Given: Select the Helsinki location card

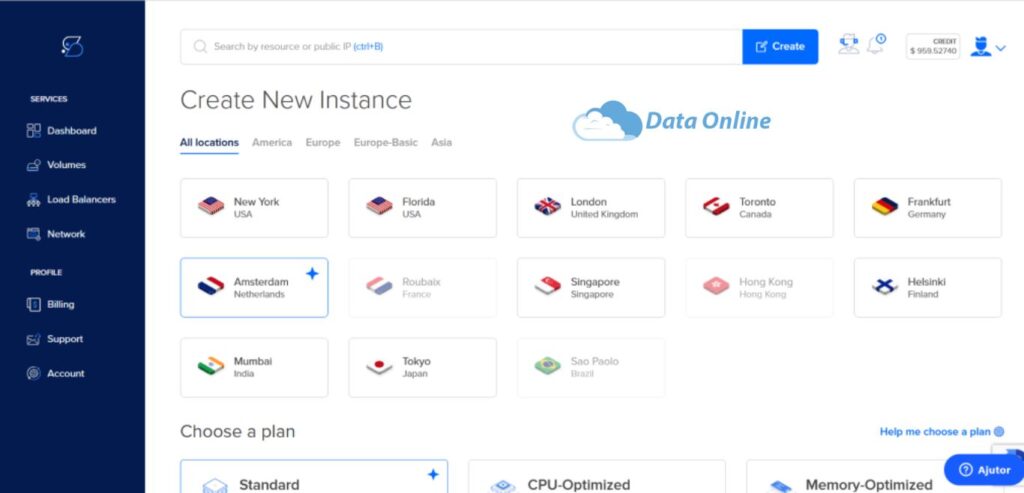Looking at the screenshot, I should 928,287.
